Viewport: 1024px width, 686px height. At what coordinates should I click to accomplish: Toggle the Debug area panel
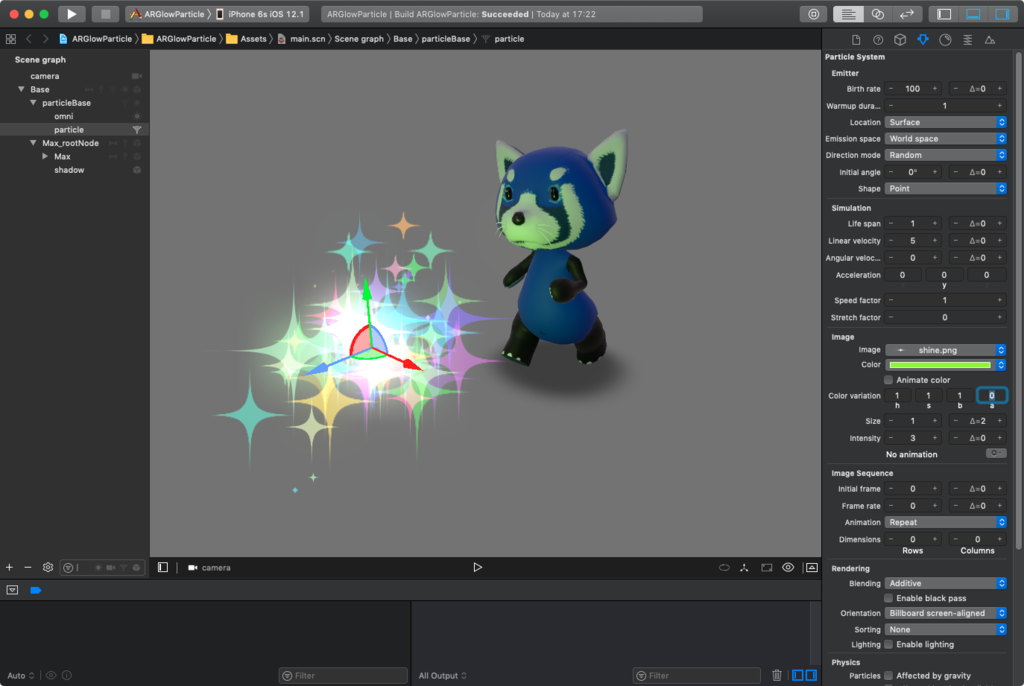973,14
